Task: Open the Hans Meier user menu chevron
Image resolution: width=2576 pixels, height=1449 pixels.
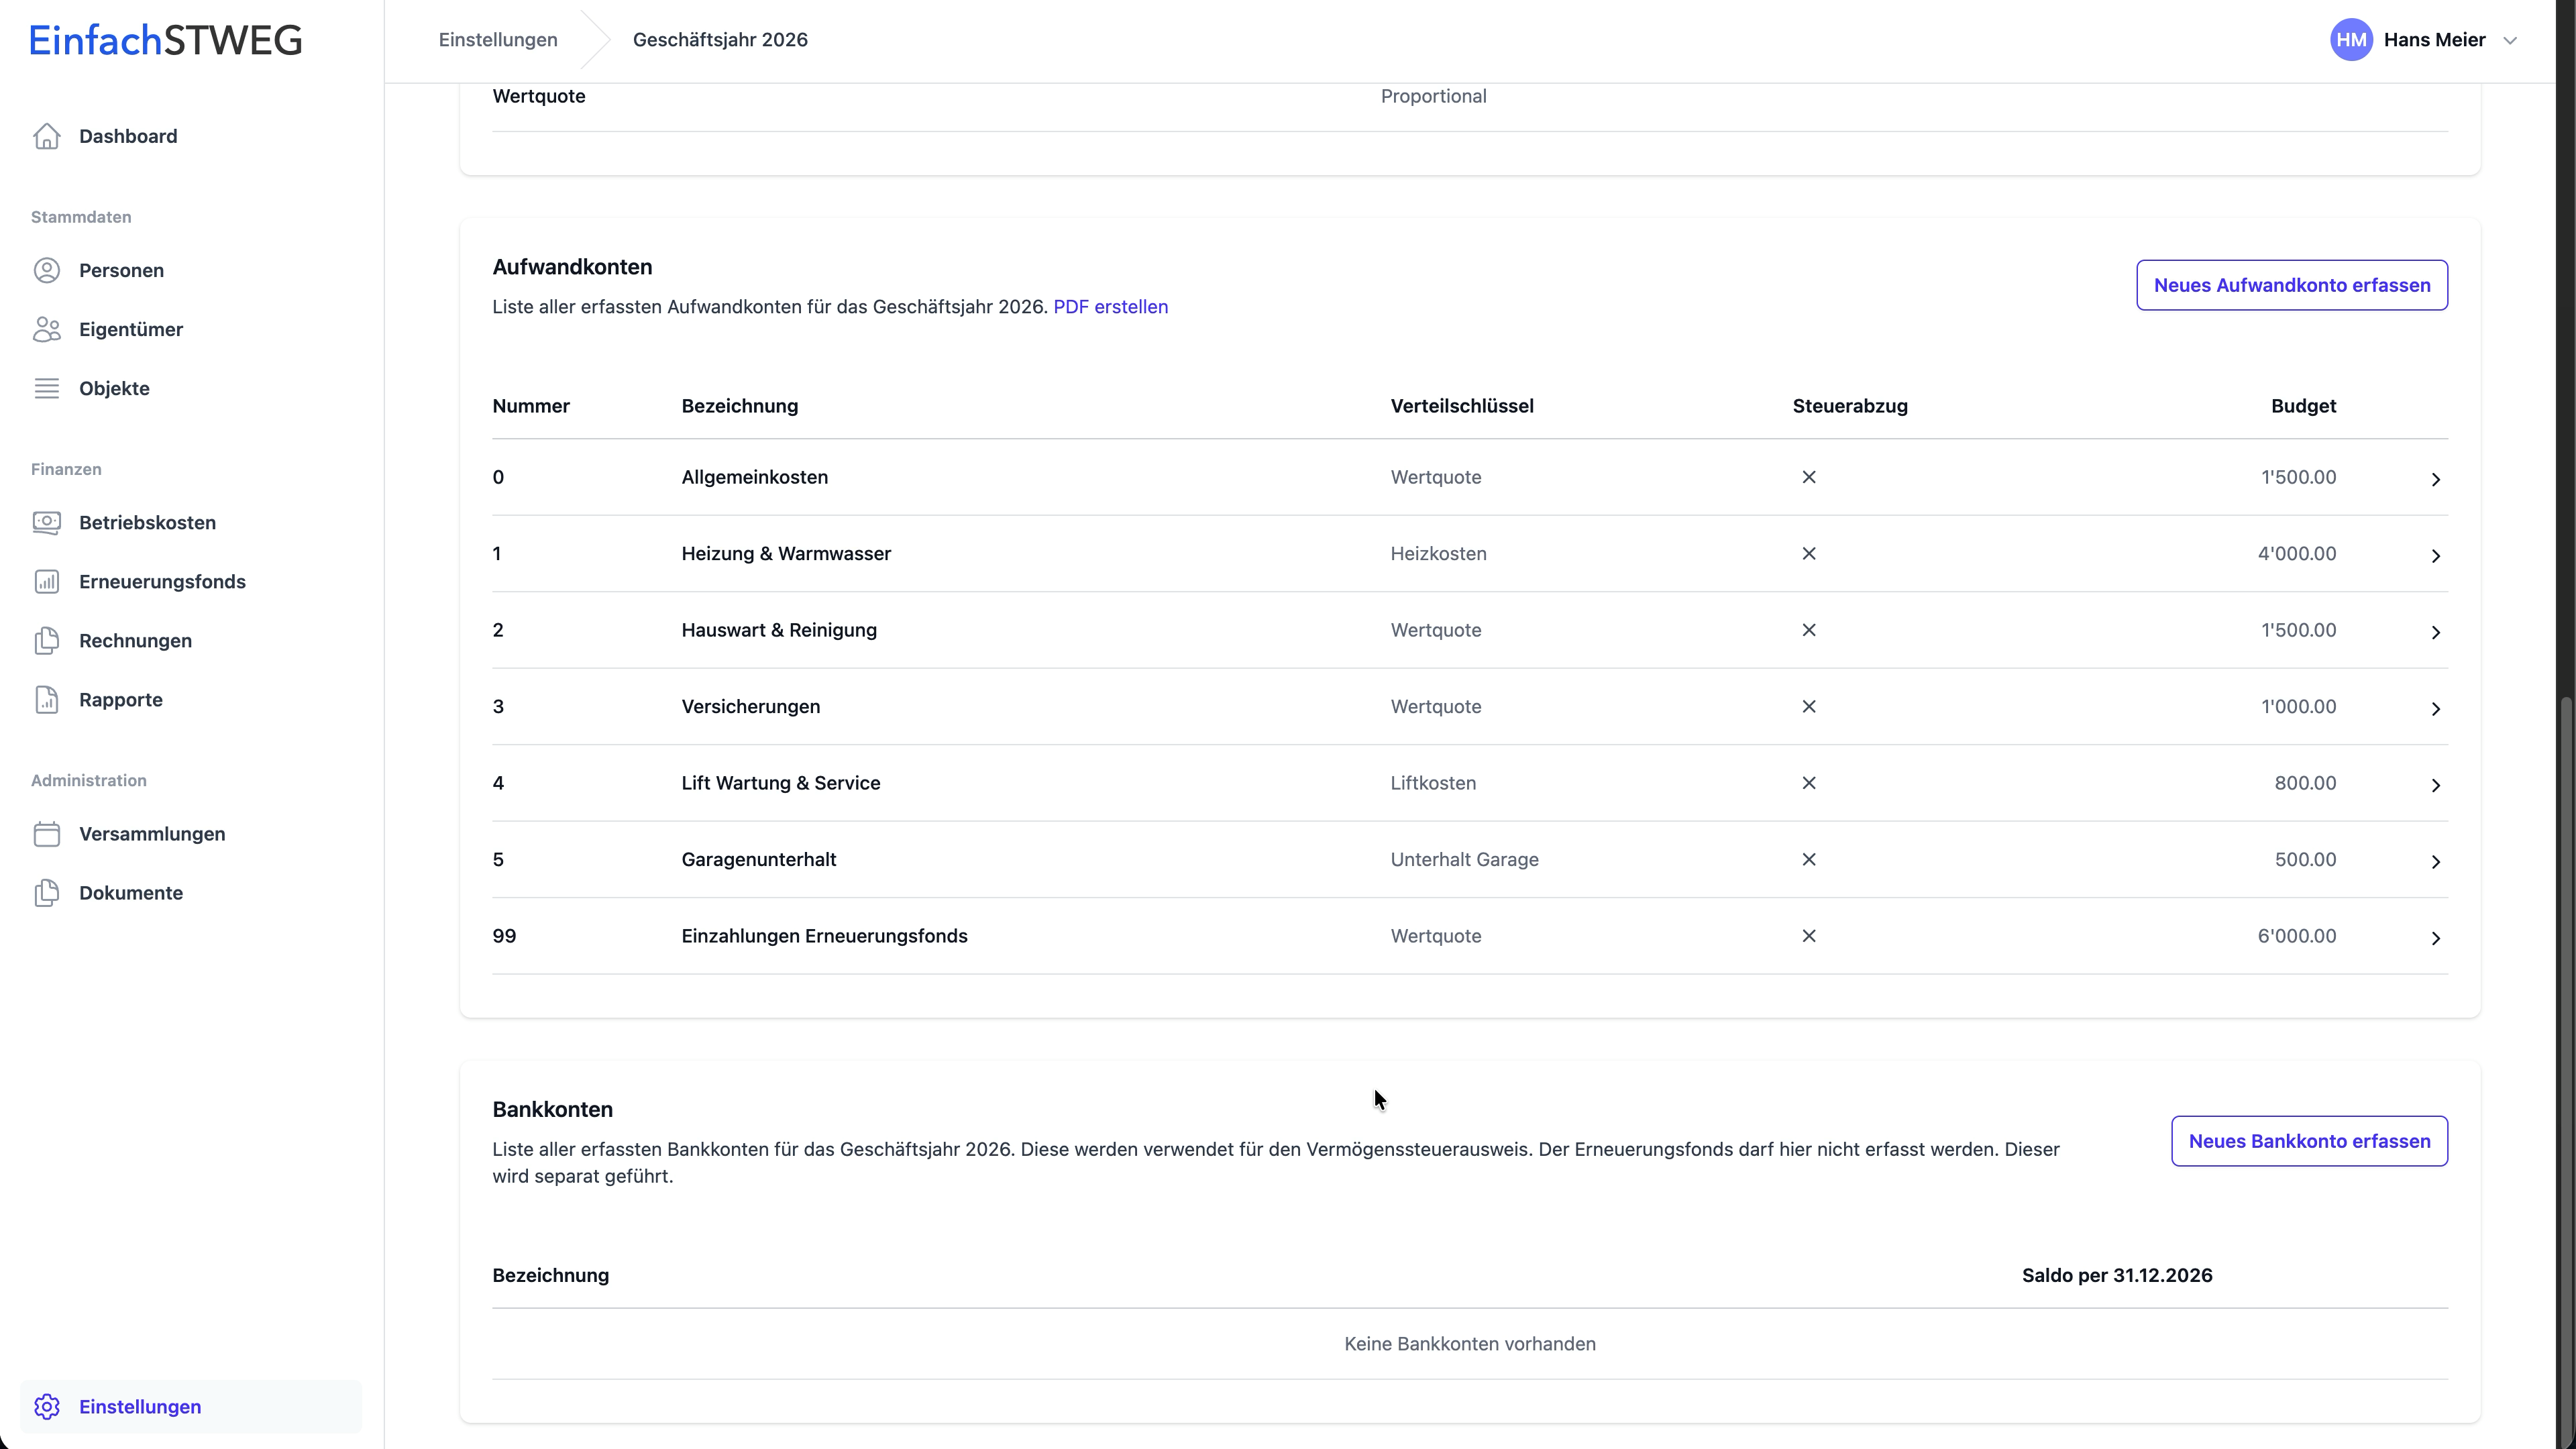Action: pos(2509,41)
